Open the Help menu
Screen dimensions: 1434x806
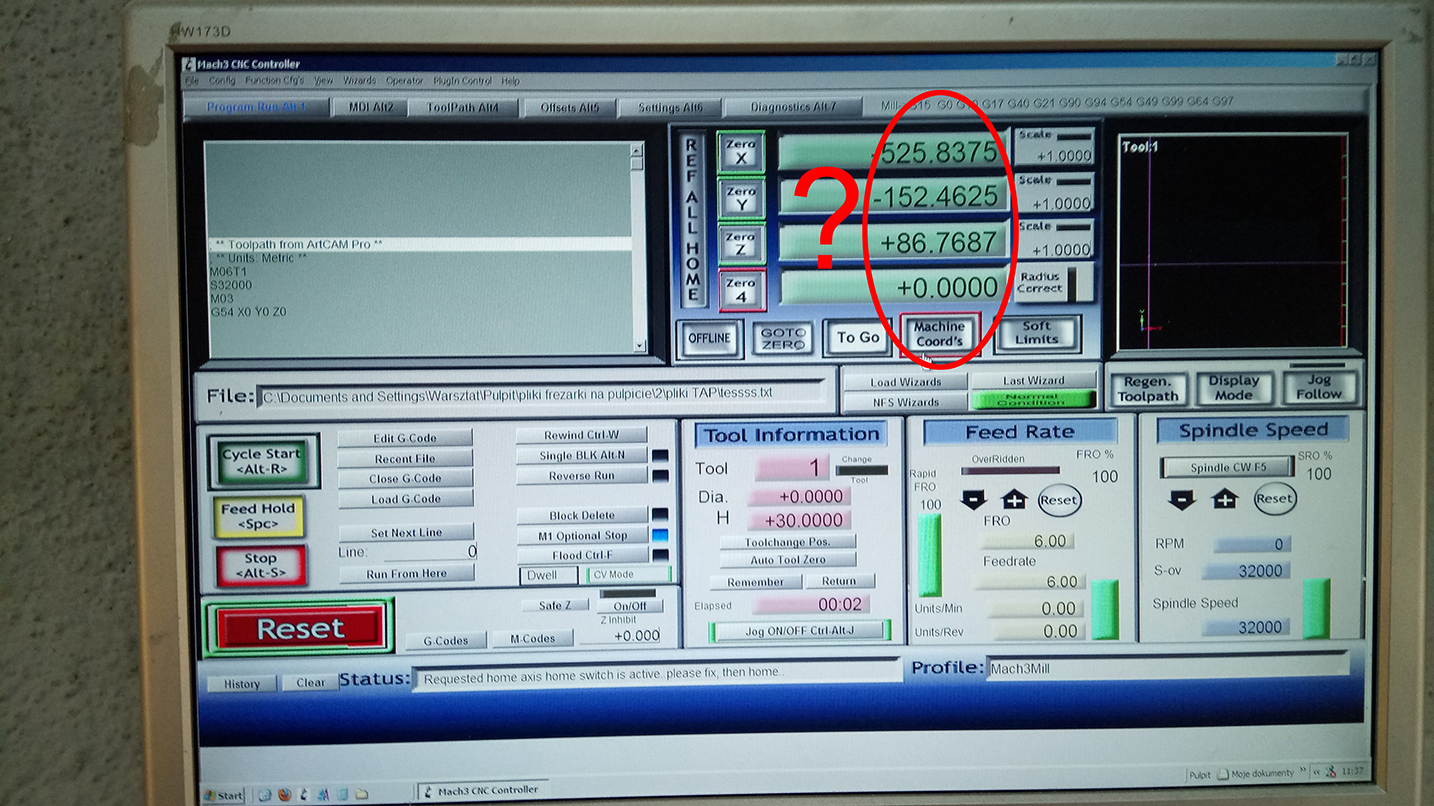pos(510,81)
